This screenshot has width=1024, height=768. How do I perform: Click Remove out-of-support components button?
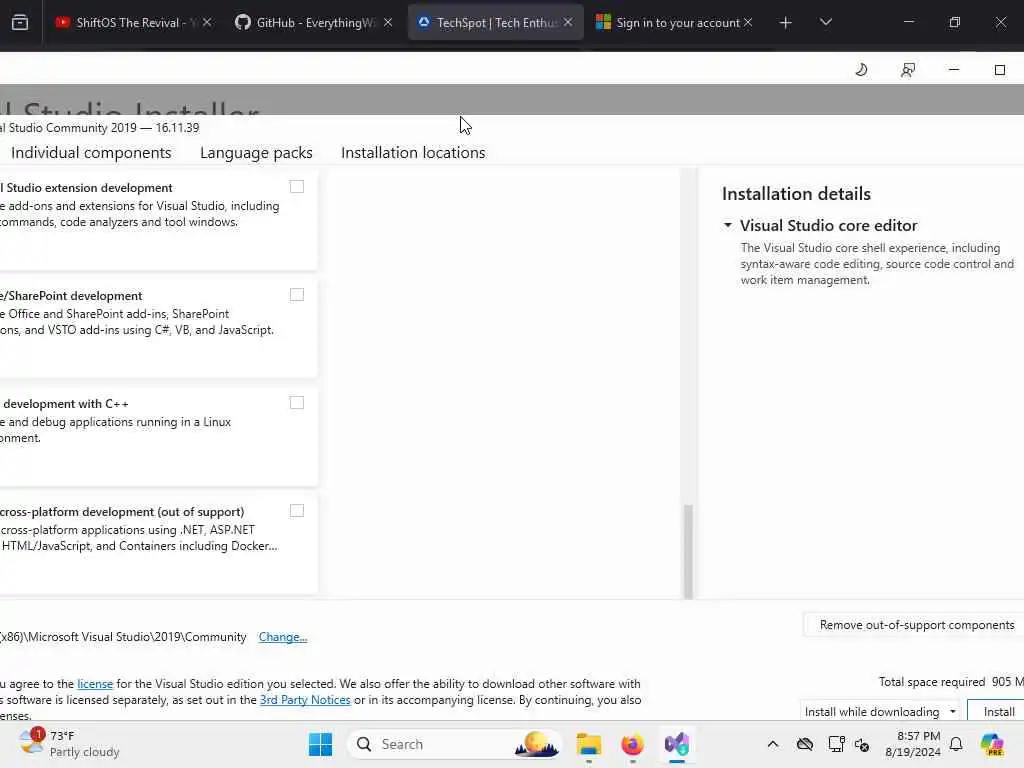(916, 625)
